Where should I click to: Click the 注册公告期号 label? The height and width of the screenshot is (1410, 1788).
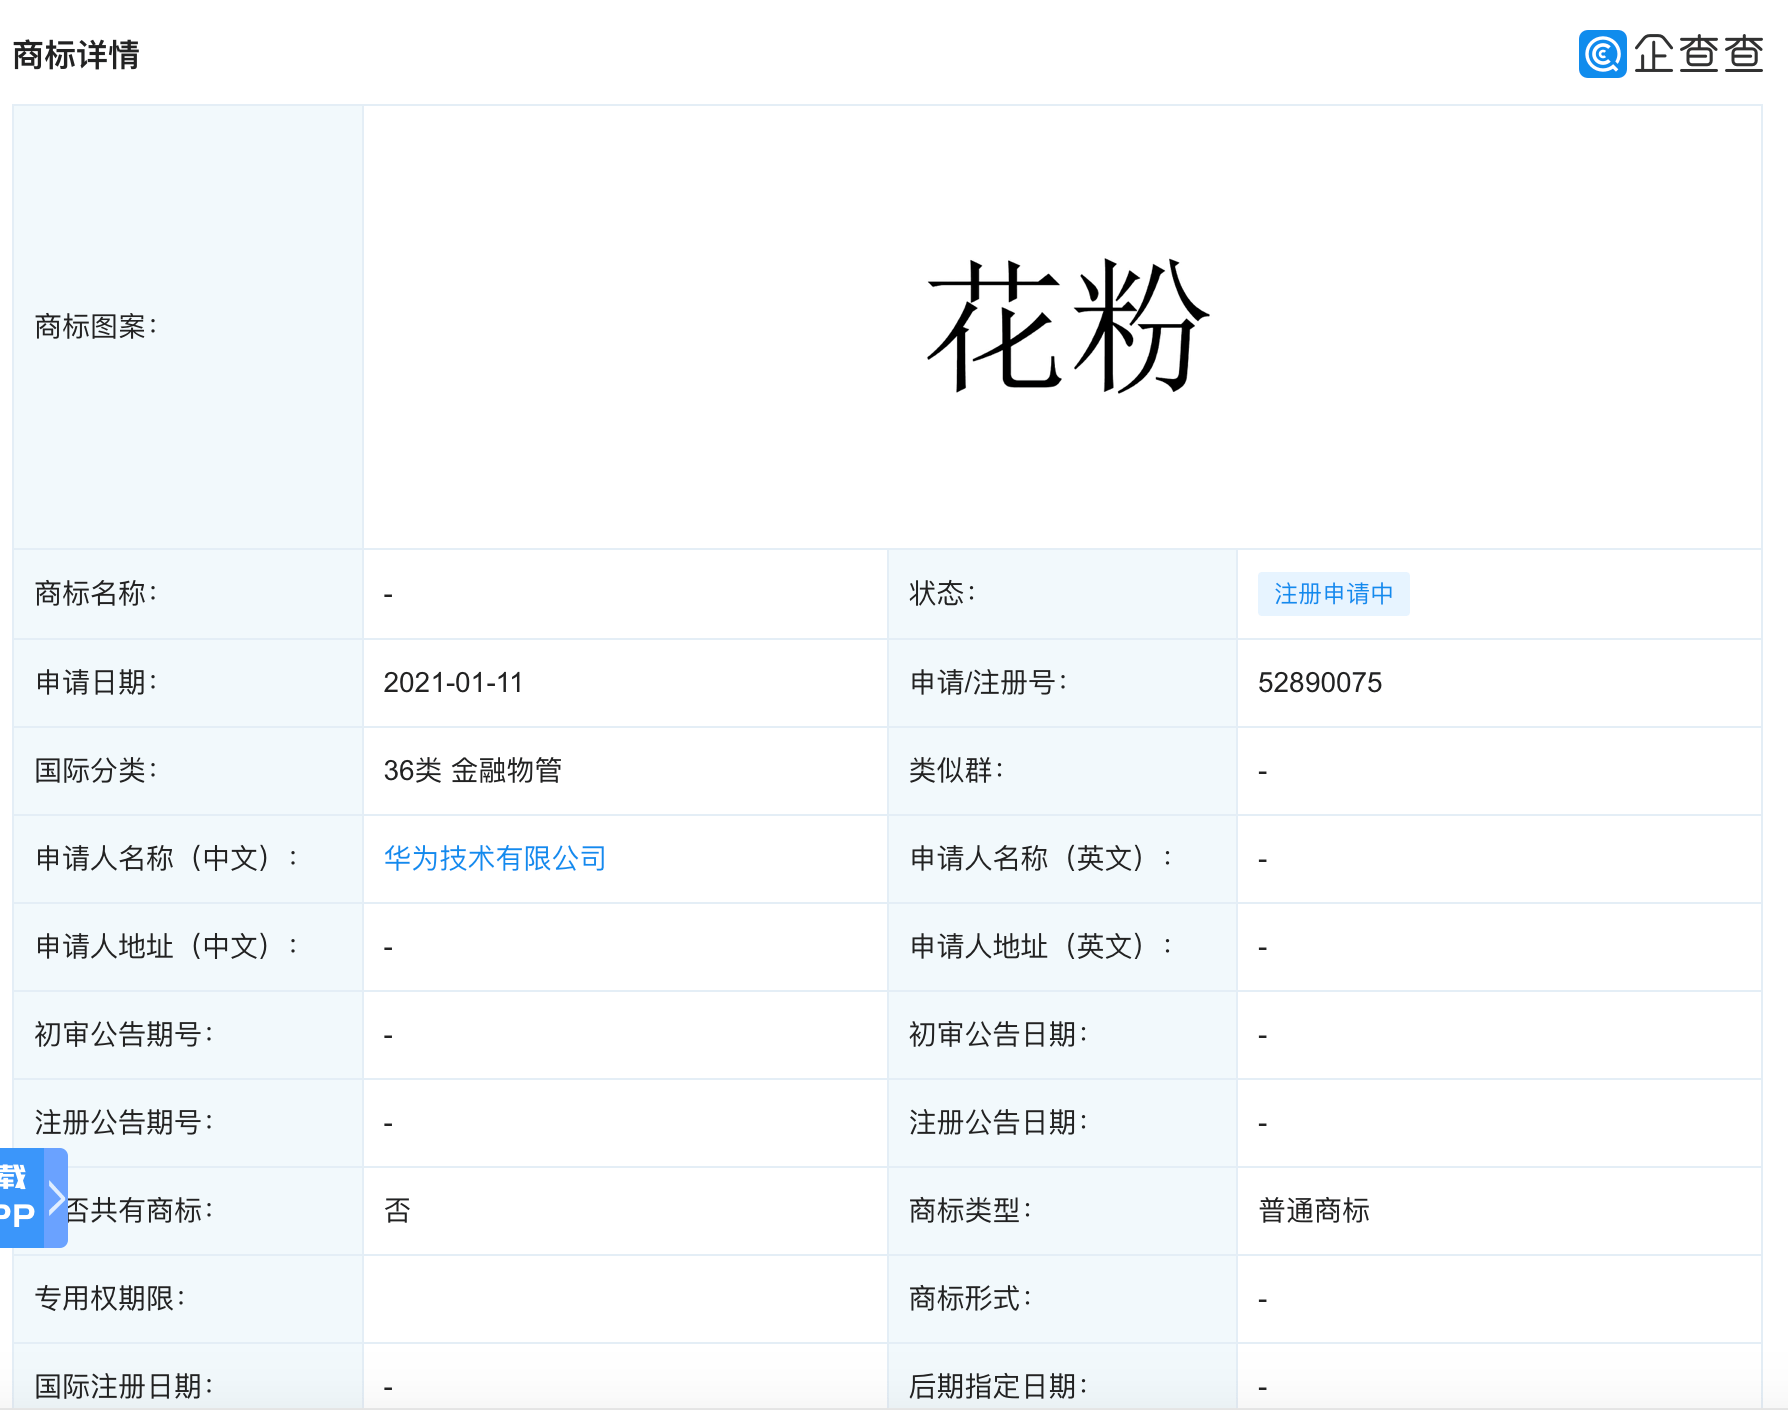[125, 1123]
